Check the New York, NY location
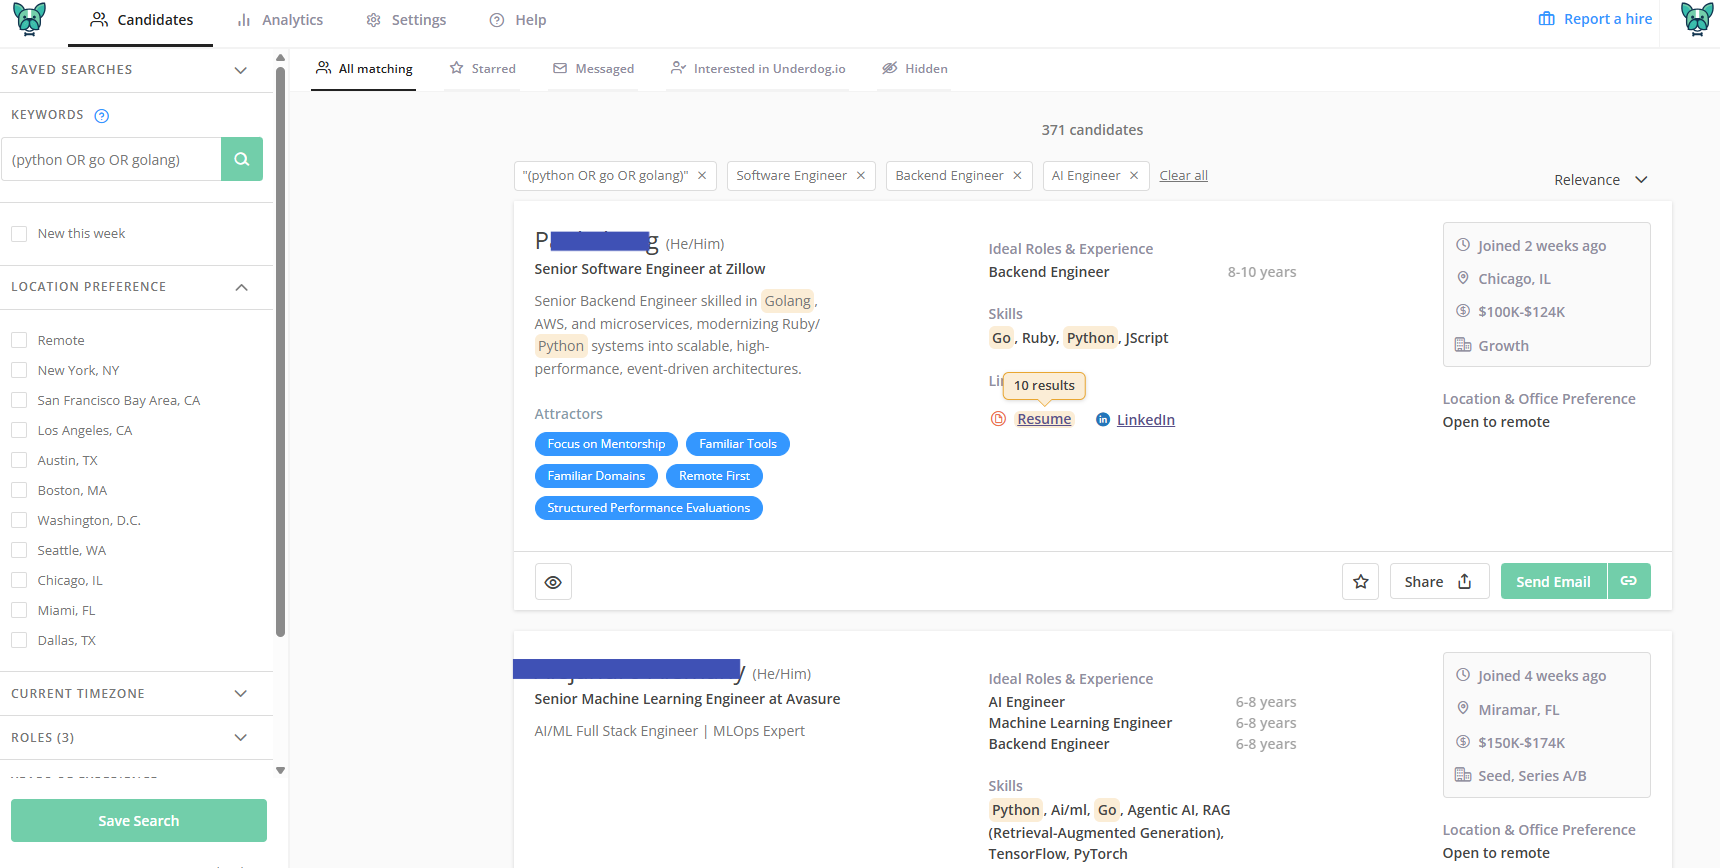The width and height of the screenshot is (1720, 868). pyautogui.click(x=19, y=371)
